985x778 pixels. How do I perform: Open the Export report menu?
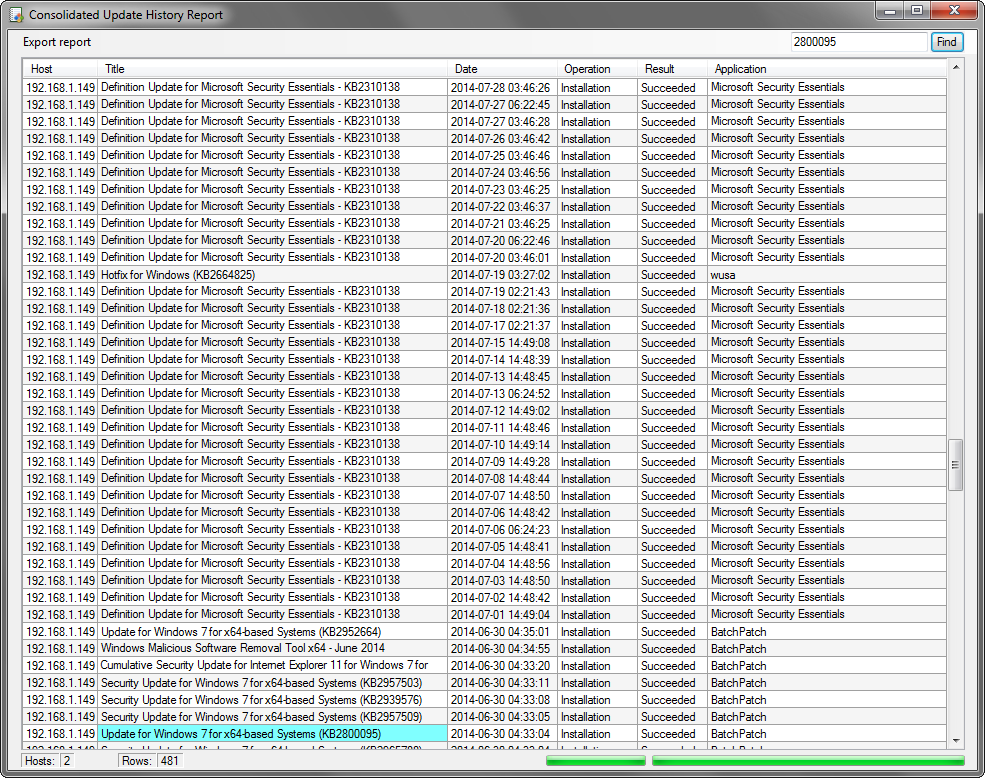click(57, 42)
